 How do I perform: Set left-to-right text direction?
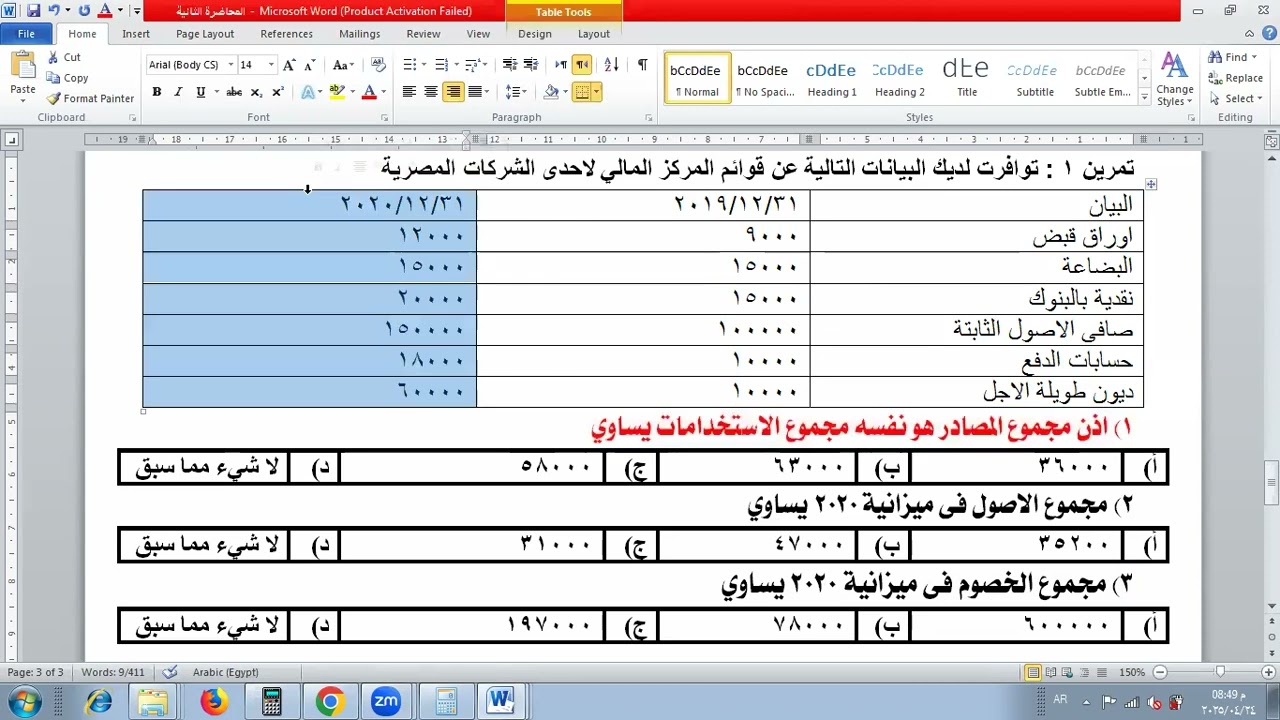(x=560, y=65)
